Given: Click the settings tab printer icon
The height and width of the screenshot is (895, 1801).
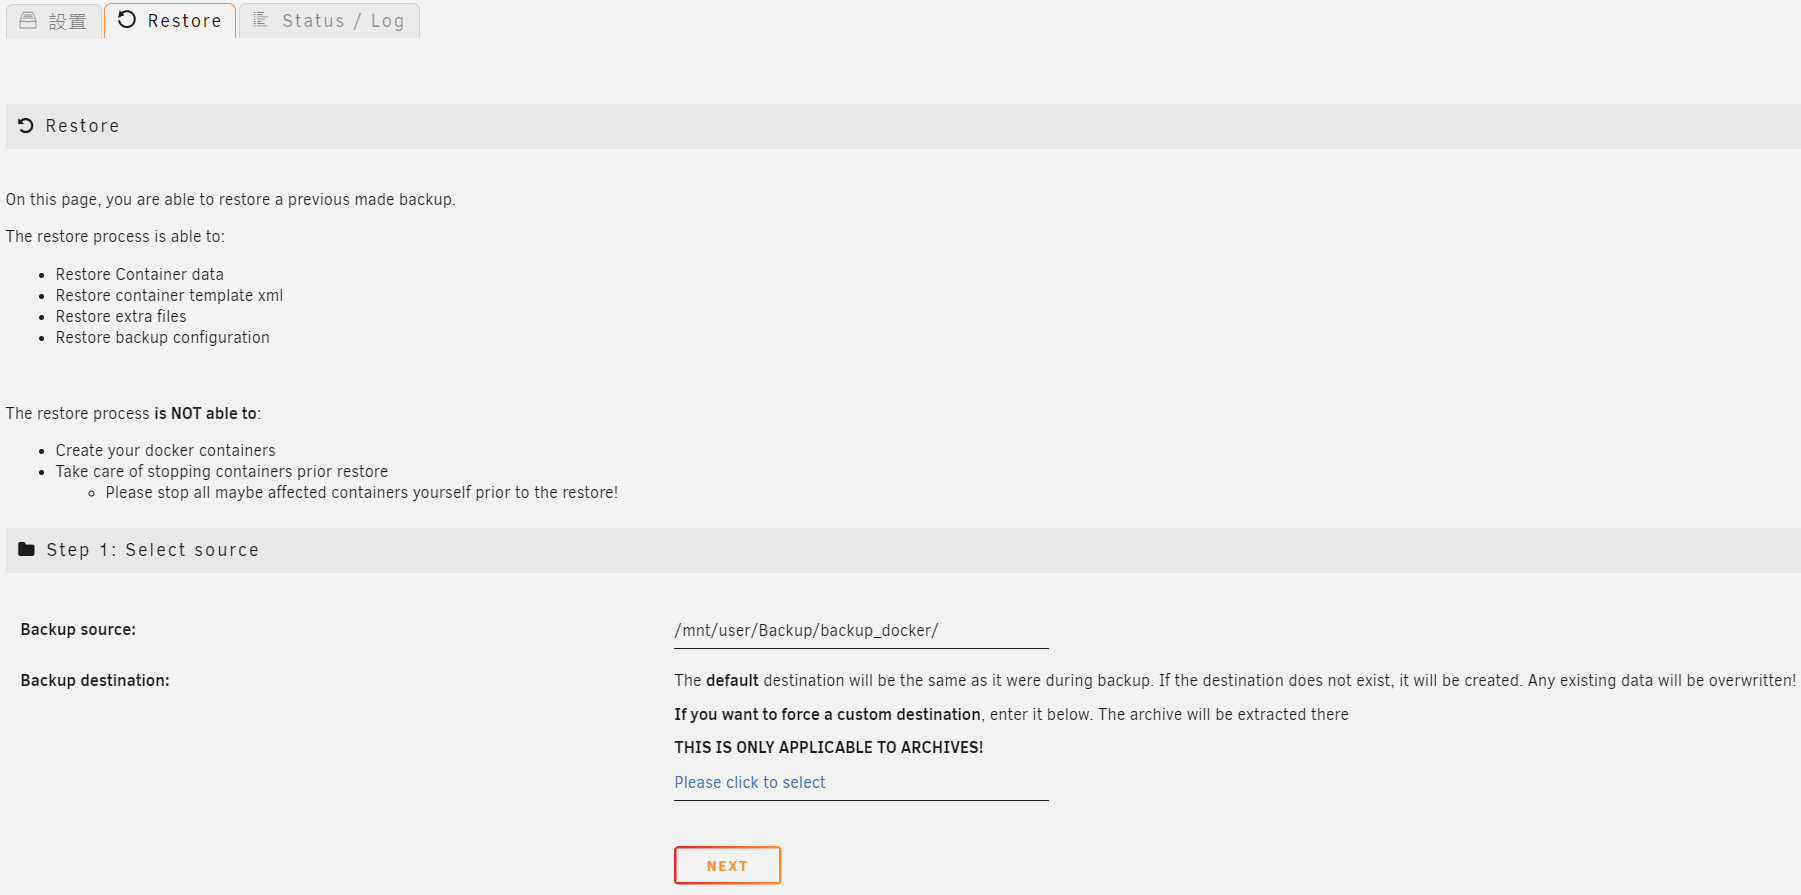Looking at the screenshot, I should pyautogui.click(x=28, y=20).
